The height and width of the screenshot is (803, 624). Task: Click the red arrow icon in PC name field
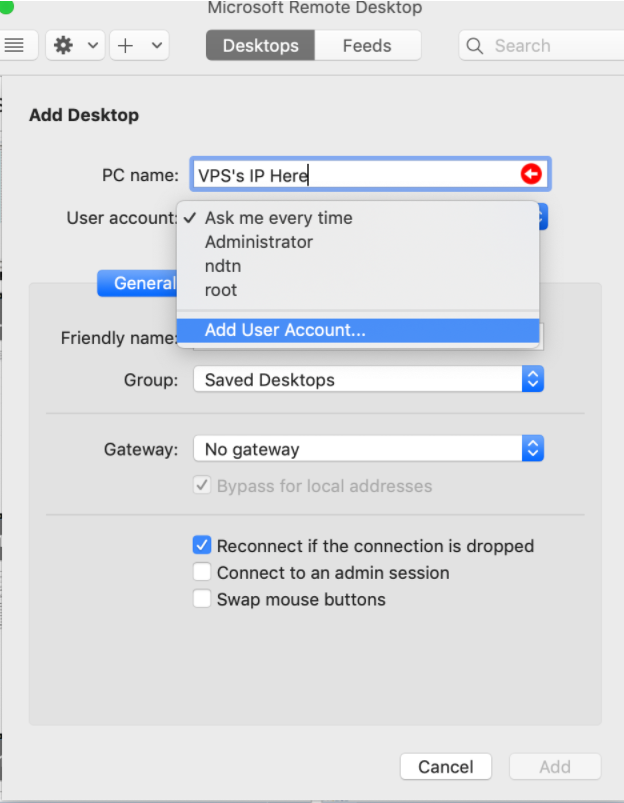point(530,175)
